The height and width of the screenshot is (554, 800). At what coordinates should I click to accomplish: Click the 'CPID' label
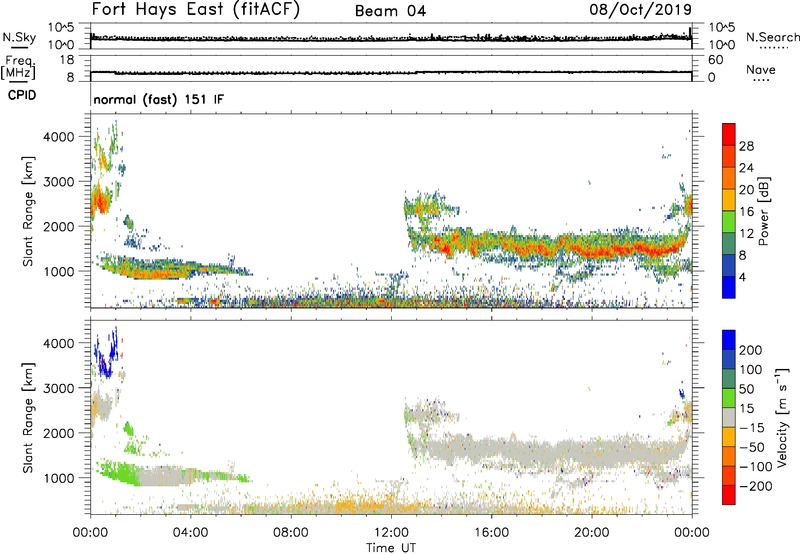pyautogui.click(x=22, y=95)
